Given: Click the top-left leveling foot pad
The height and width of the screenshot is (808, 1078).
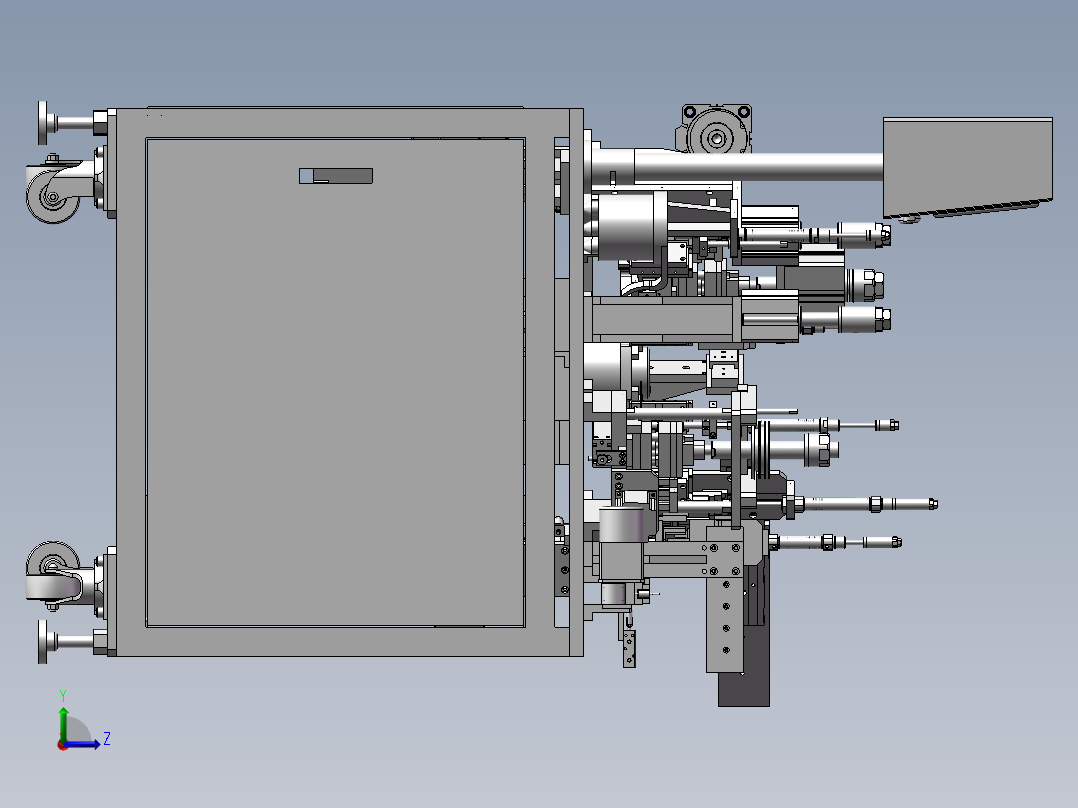Looking at the screenshot, I should 43,123.
